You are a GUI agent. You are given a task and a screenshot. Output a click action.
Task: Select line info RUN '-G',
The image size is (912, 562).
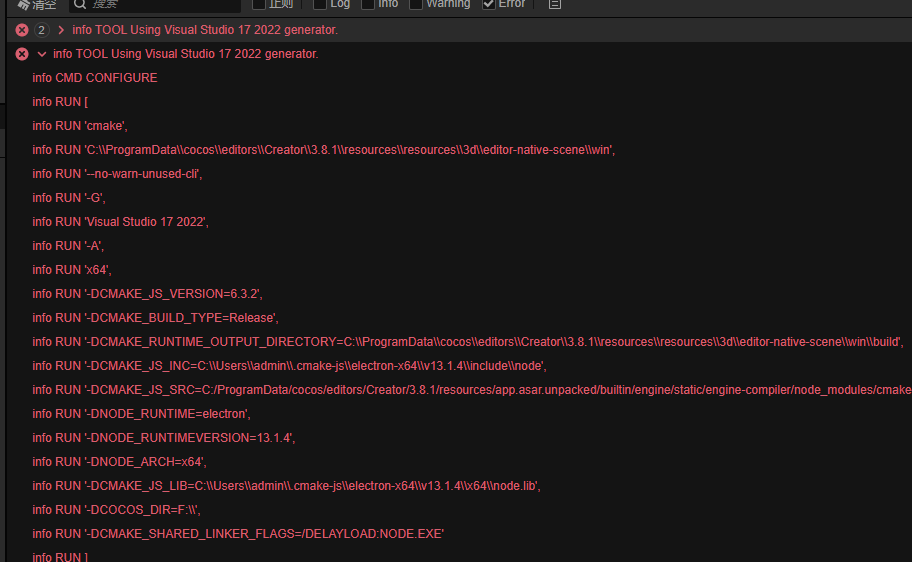[x=69, y=198]
